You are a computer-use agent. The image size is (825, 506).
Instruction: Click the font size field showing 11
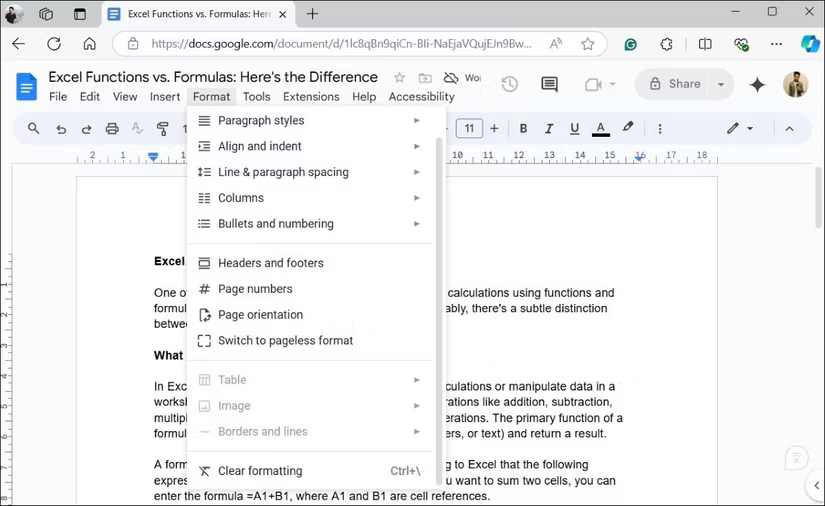(x=469, y=128)
